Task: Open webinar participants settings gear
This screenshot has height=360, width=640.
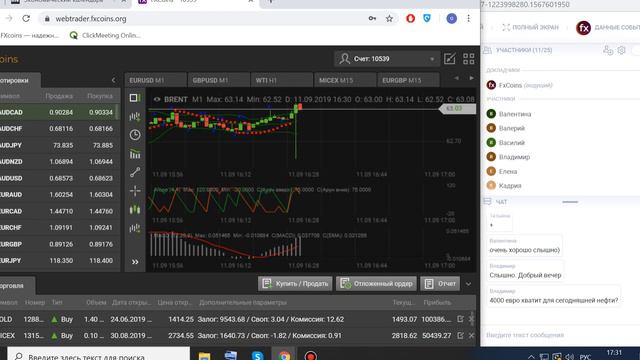Action: click(x=621, y=50)
